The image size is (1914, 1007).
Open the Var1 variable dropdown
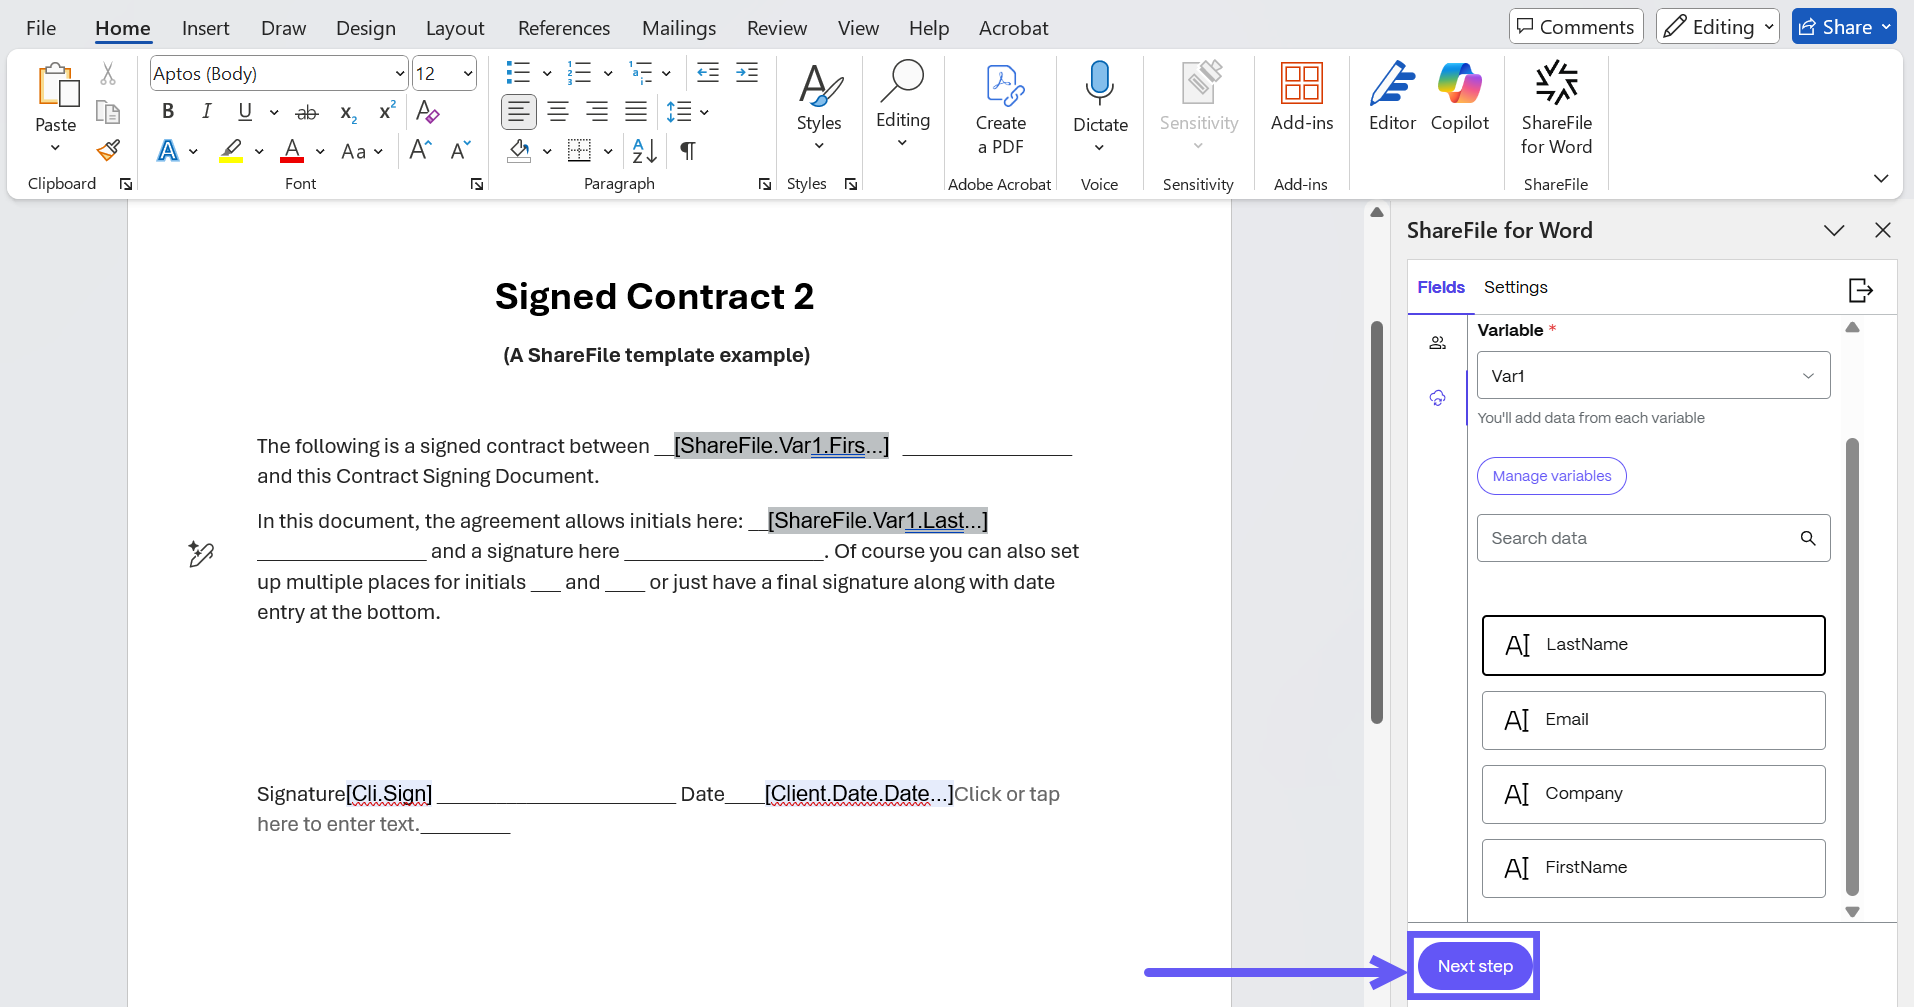tap(1653, 376)
